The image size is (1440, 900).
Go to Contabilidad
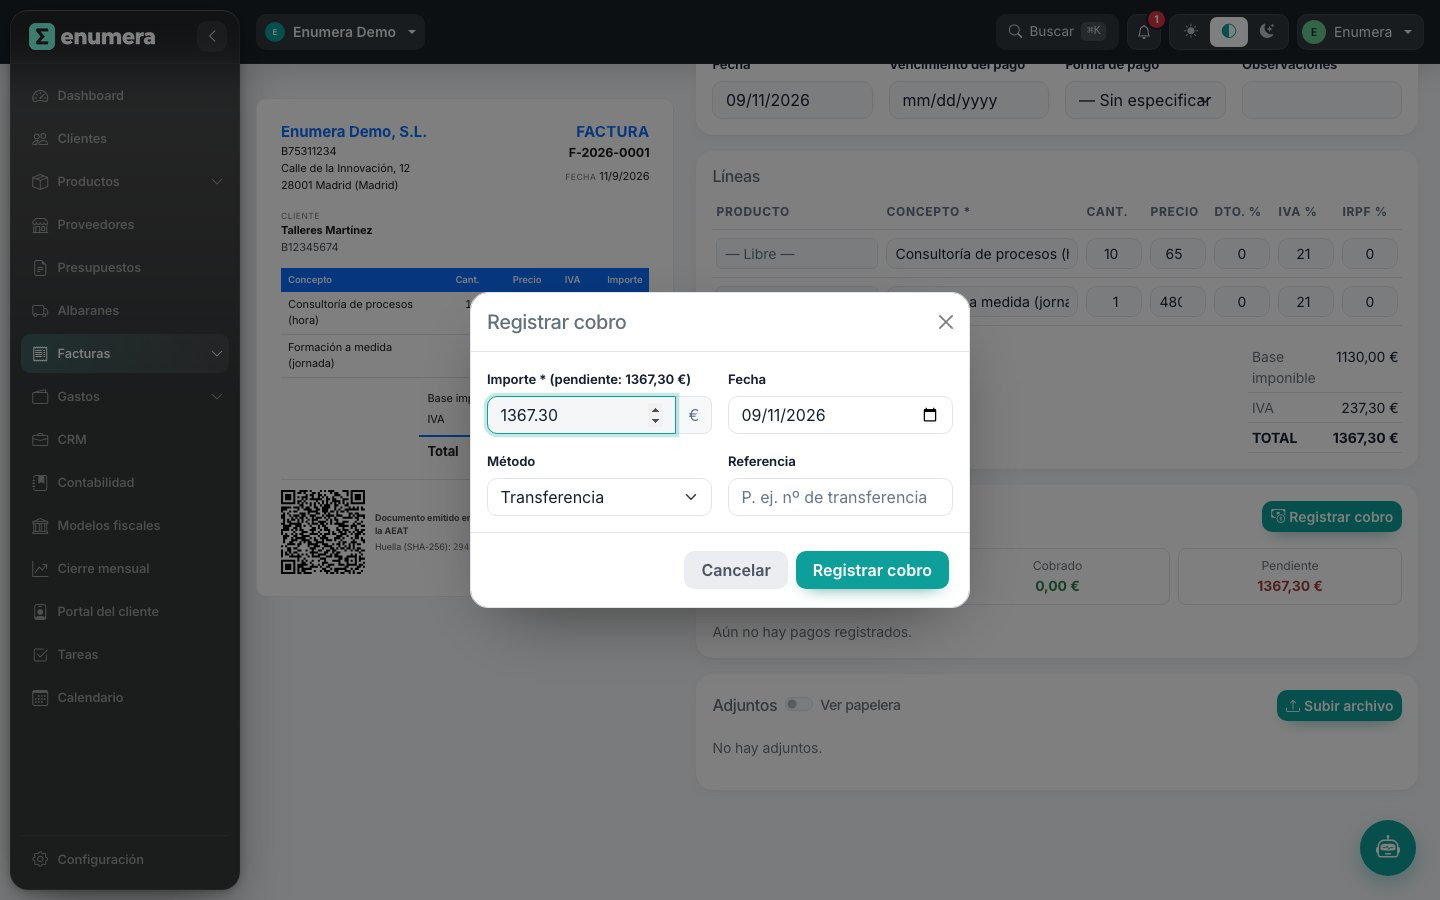[125, 483]
